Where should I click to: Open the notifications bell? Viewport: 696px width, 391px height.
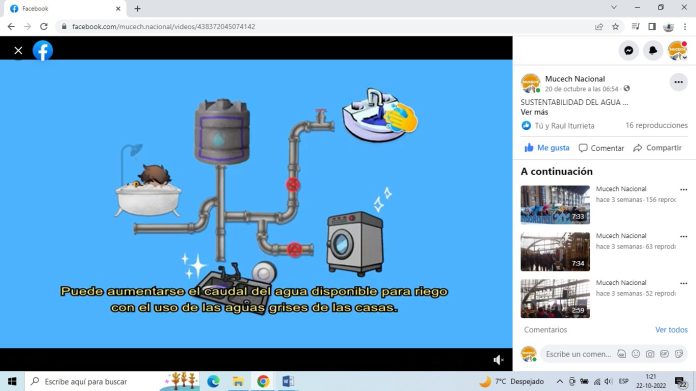point(653,51)
